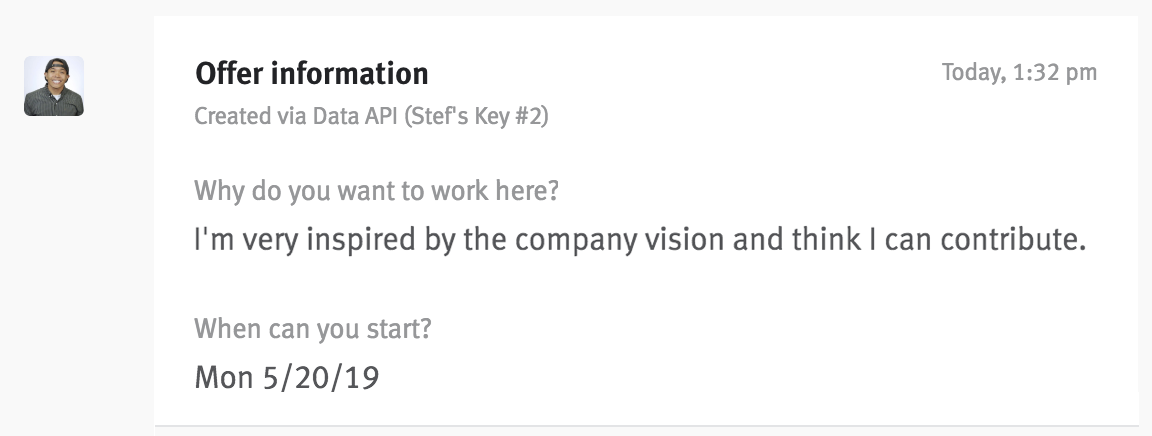1152x436 pixels.
Task: Click the divider line at the card bottom
Action: pyautogui.click(x=646, y=426)
